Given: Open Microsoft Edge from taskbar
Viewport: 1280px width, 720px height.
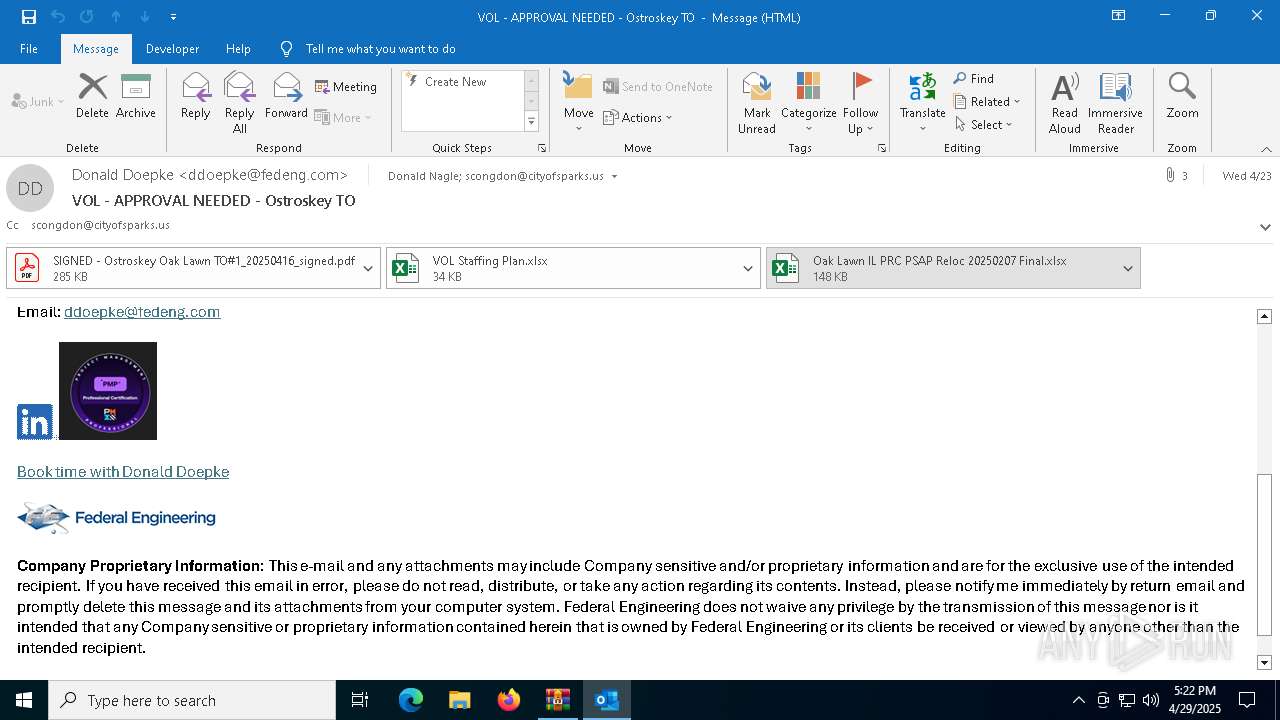Looking at the screenshot, I should [411, 700].
